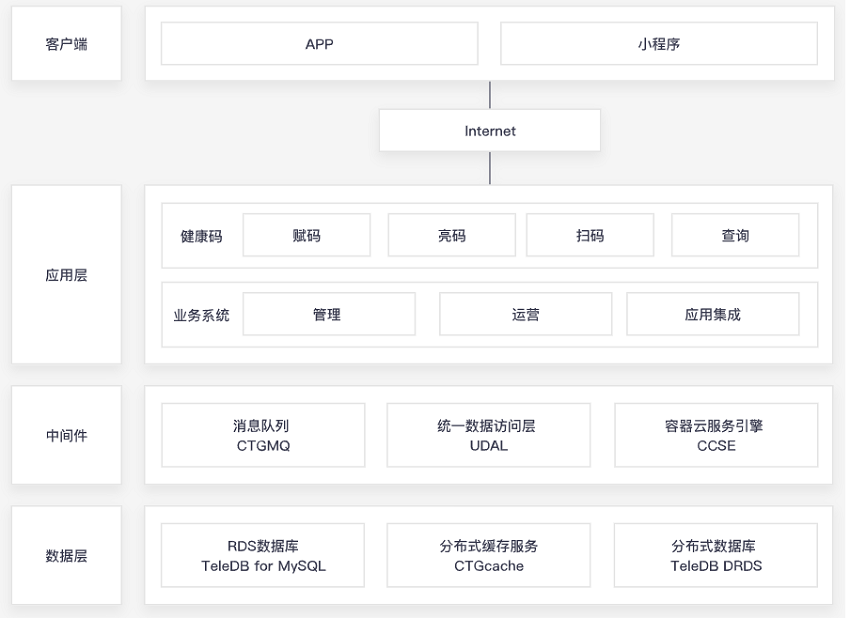Select the 管理 business system box
Screen dimensions: 850x618
point(328,314)
